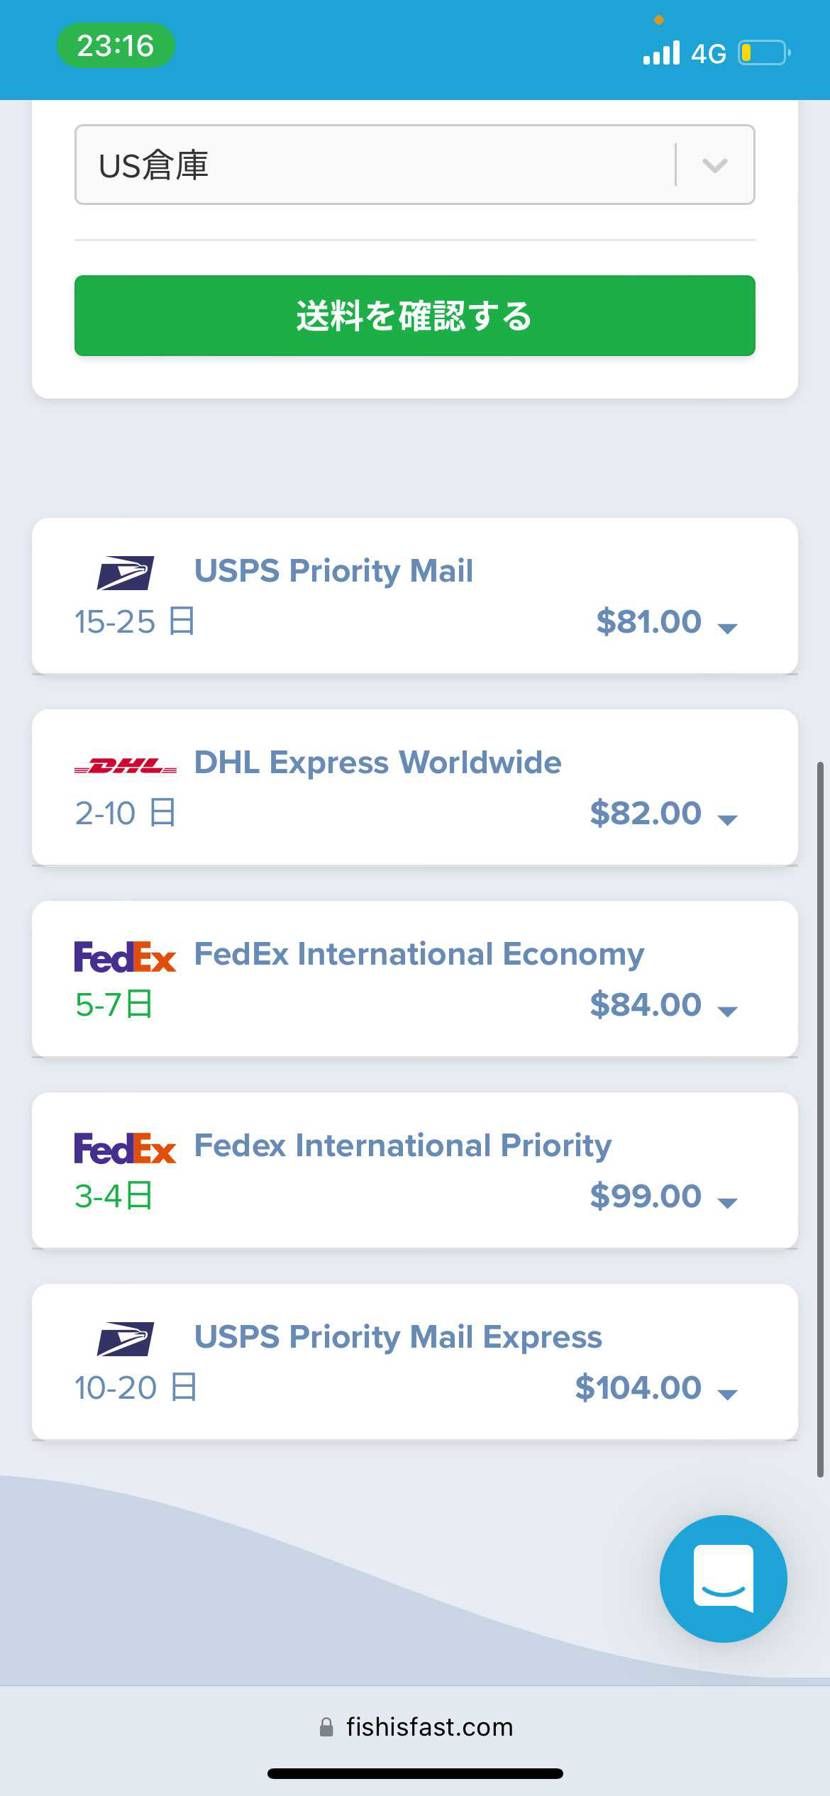Click the USPS logo on Priority Mail
830x1796 pixels.
(125, 573)
